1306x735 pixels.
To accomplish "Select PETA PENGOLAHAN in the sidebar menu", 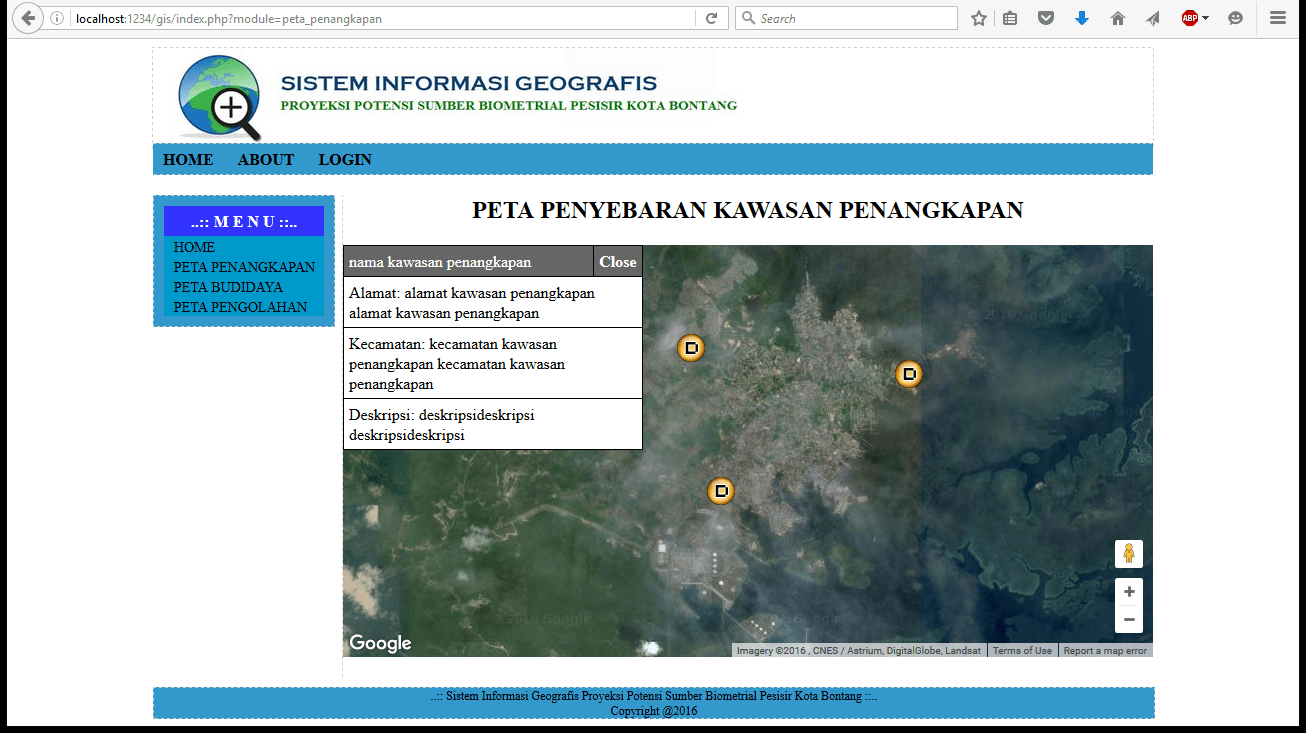I will [x=240, y=307].
